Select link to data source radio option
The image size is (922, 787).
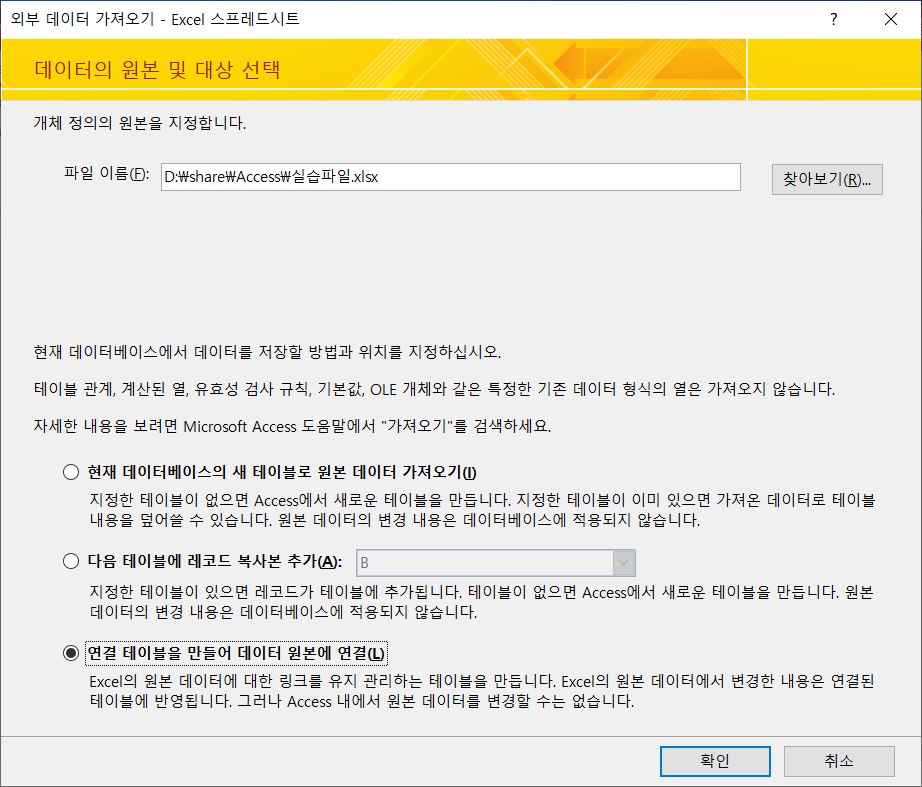click(x=71, y=653)
